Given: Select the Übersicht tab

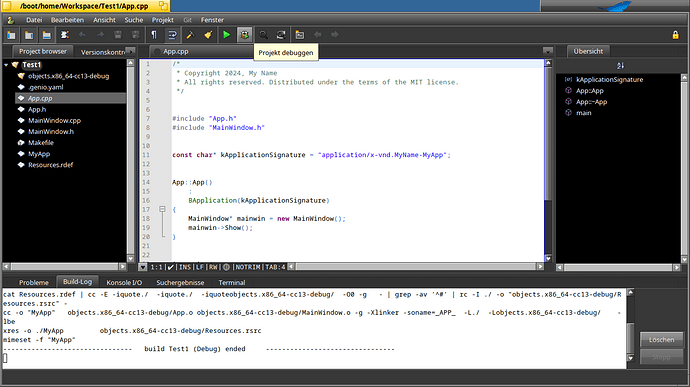Looking at the screenshot, I should [588, 52].
